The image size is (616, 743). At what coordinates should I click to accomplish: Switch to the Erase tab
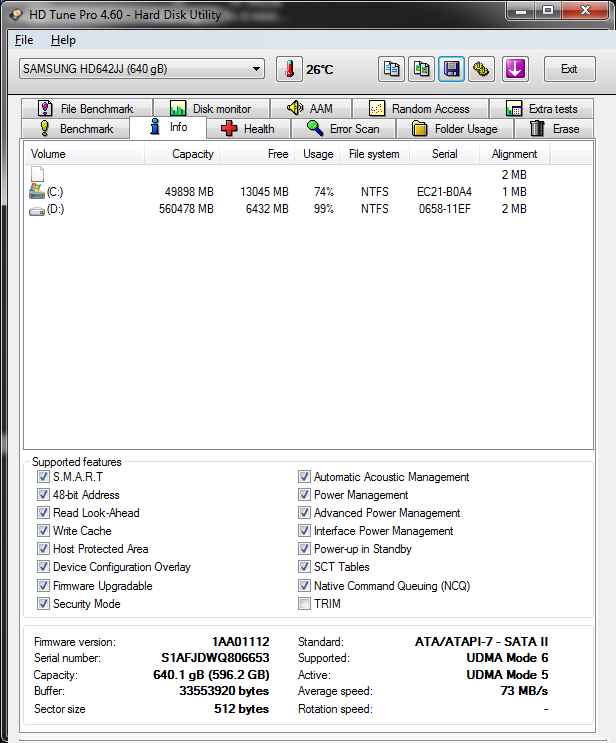click(x=554, y=128)
